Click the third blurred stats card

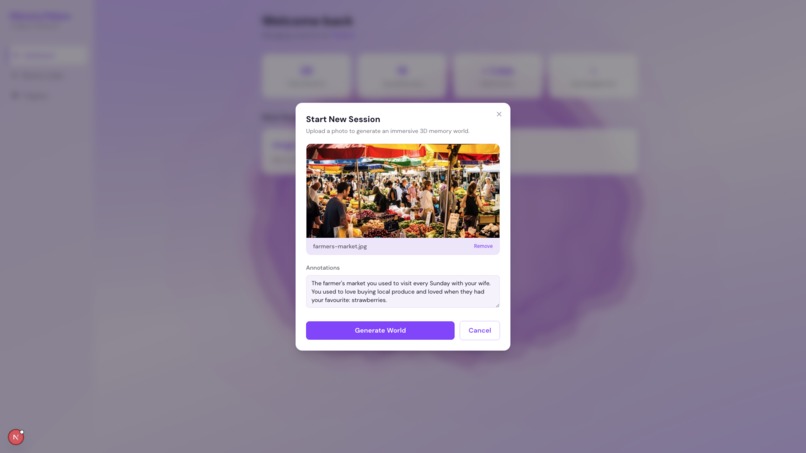498,76
